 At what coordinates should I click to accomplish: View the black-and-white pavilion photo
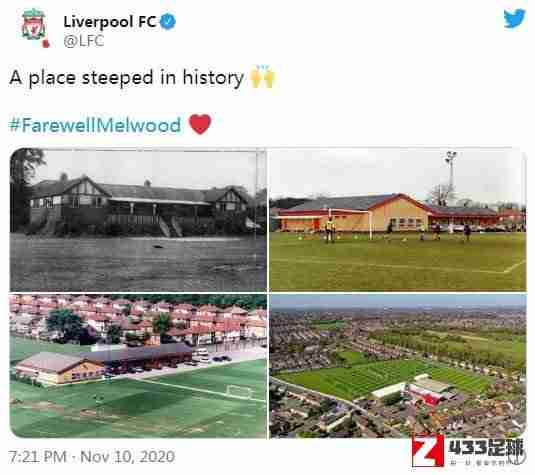click(138, 220)
